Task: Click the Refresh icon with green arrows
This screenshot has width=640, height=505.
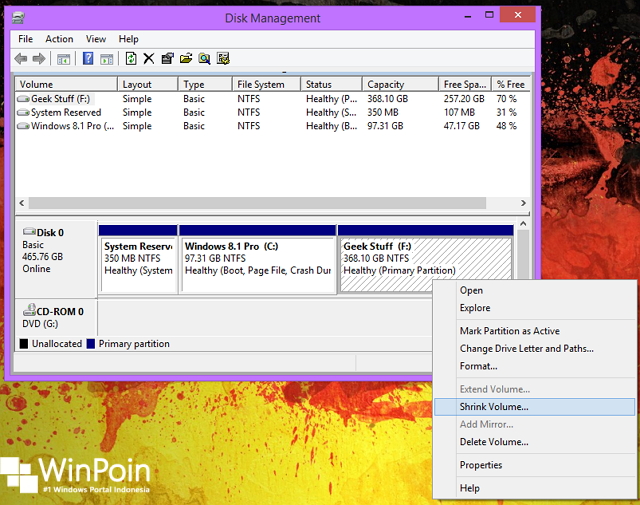Action: tap(131, 58)
